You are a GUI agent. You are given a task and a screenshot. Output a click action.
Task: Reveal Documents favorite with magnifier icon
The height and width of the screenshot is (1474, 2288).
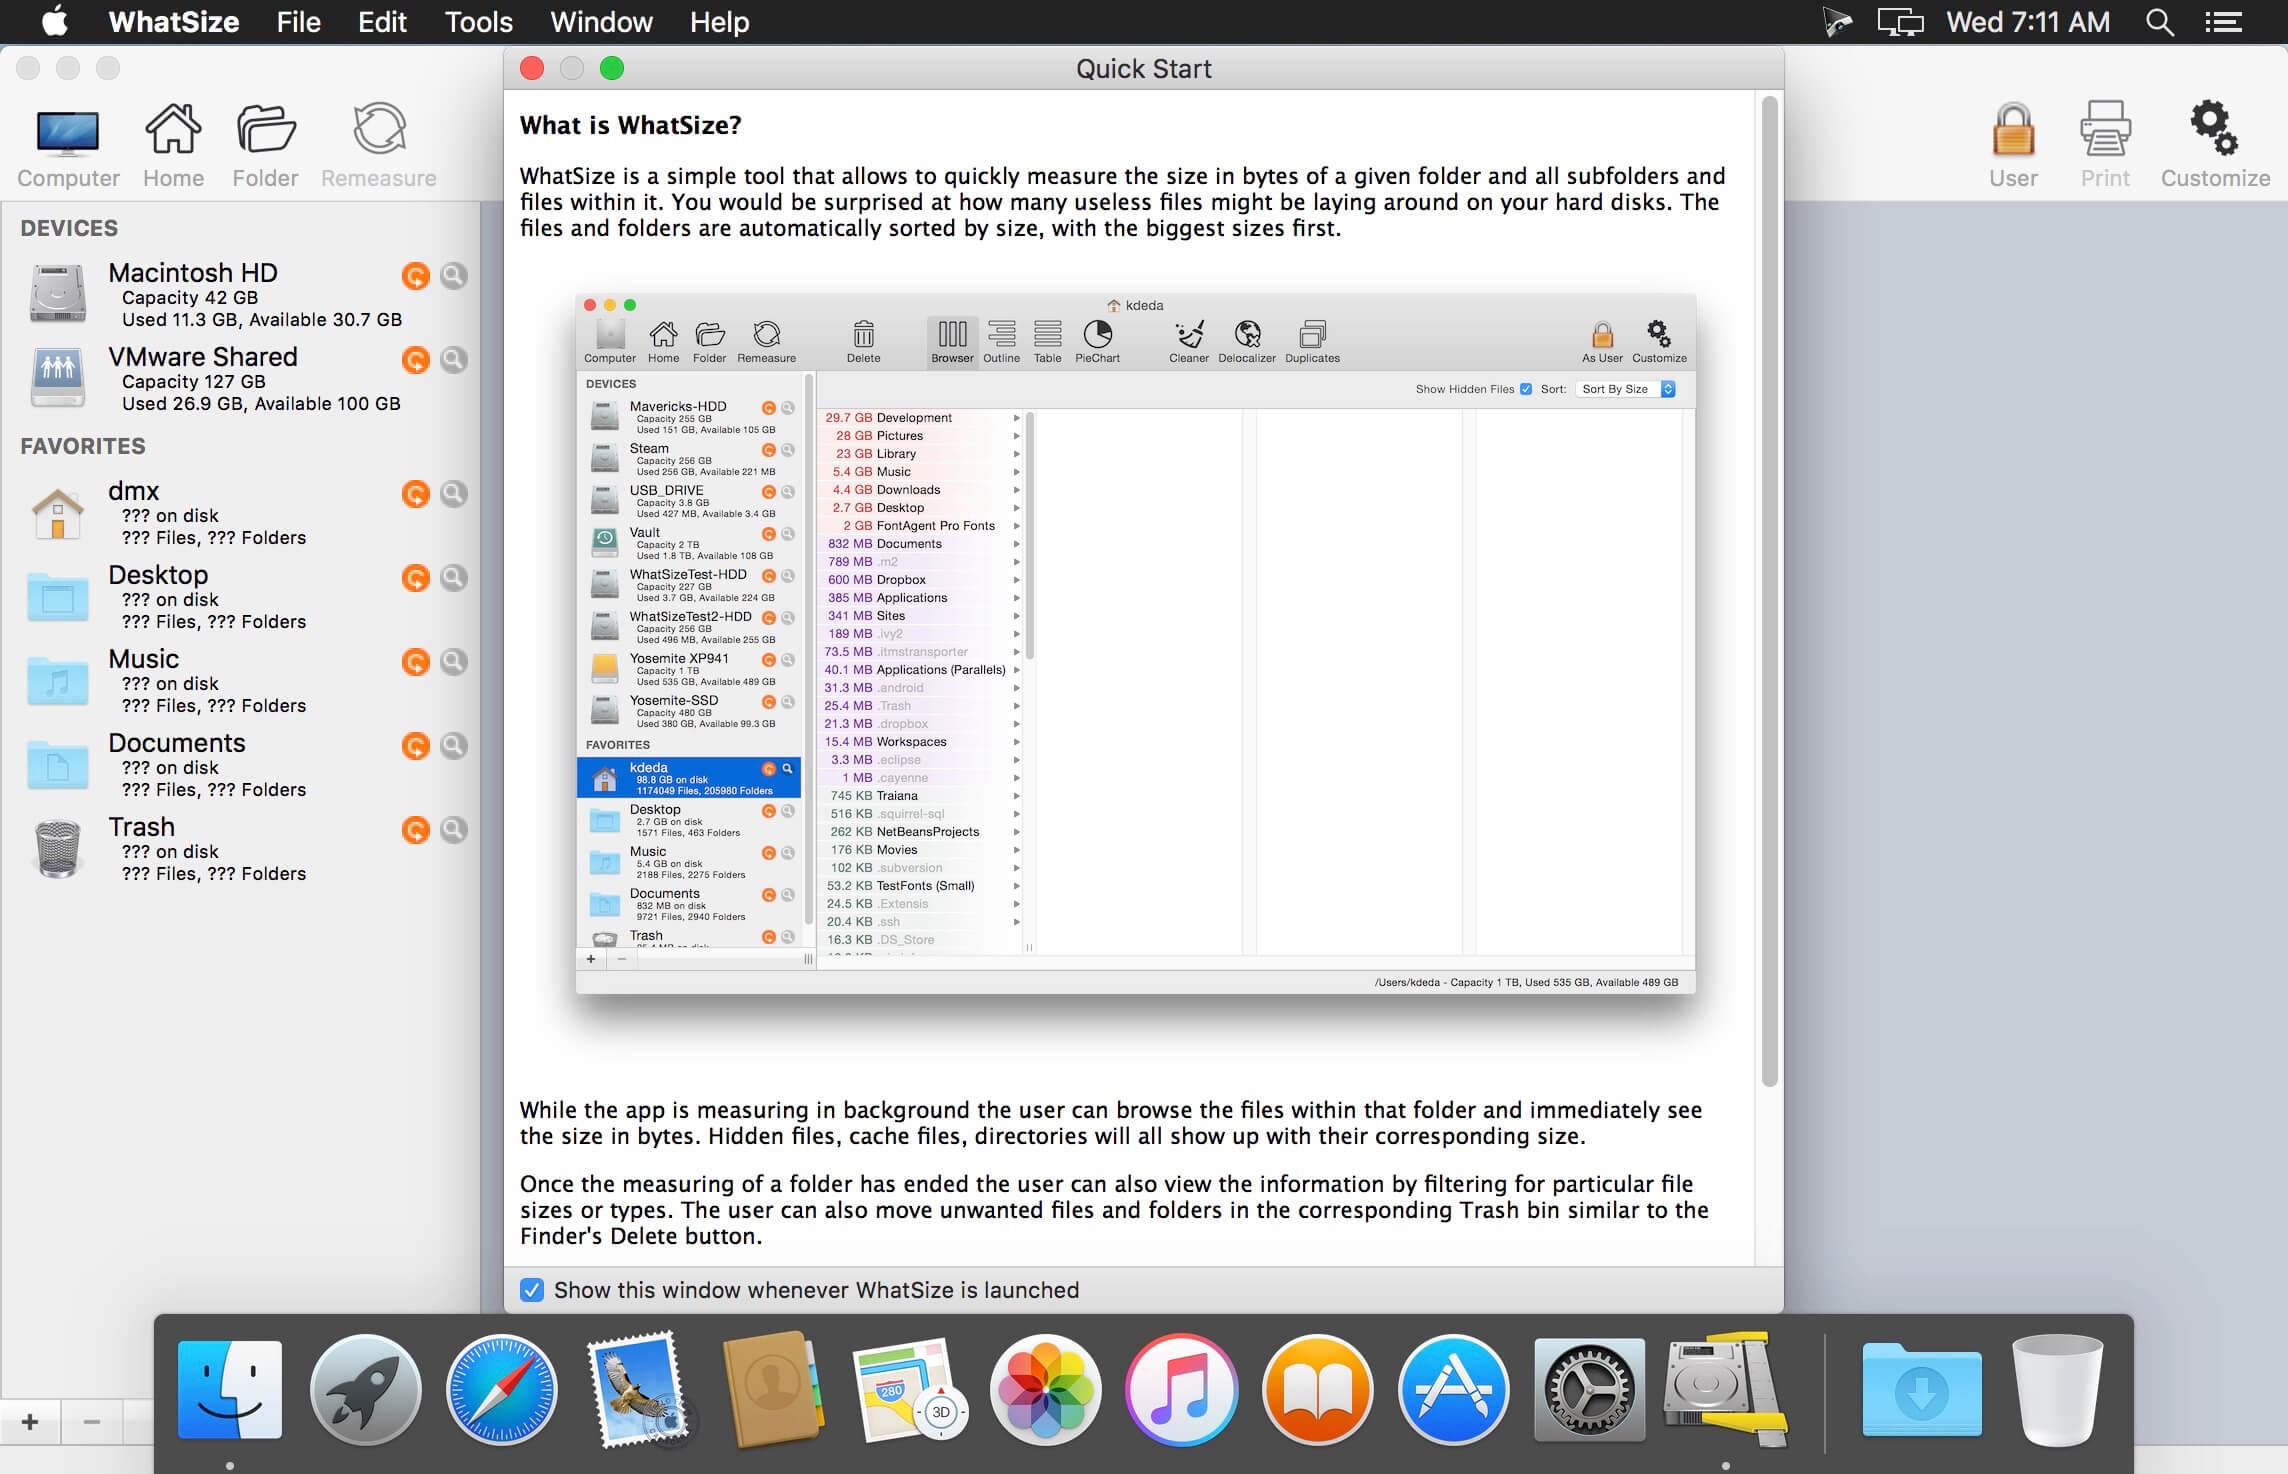(454, 745)
